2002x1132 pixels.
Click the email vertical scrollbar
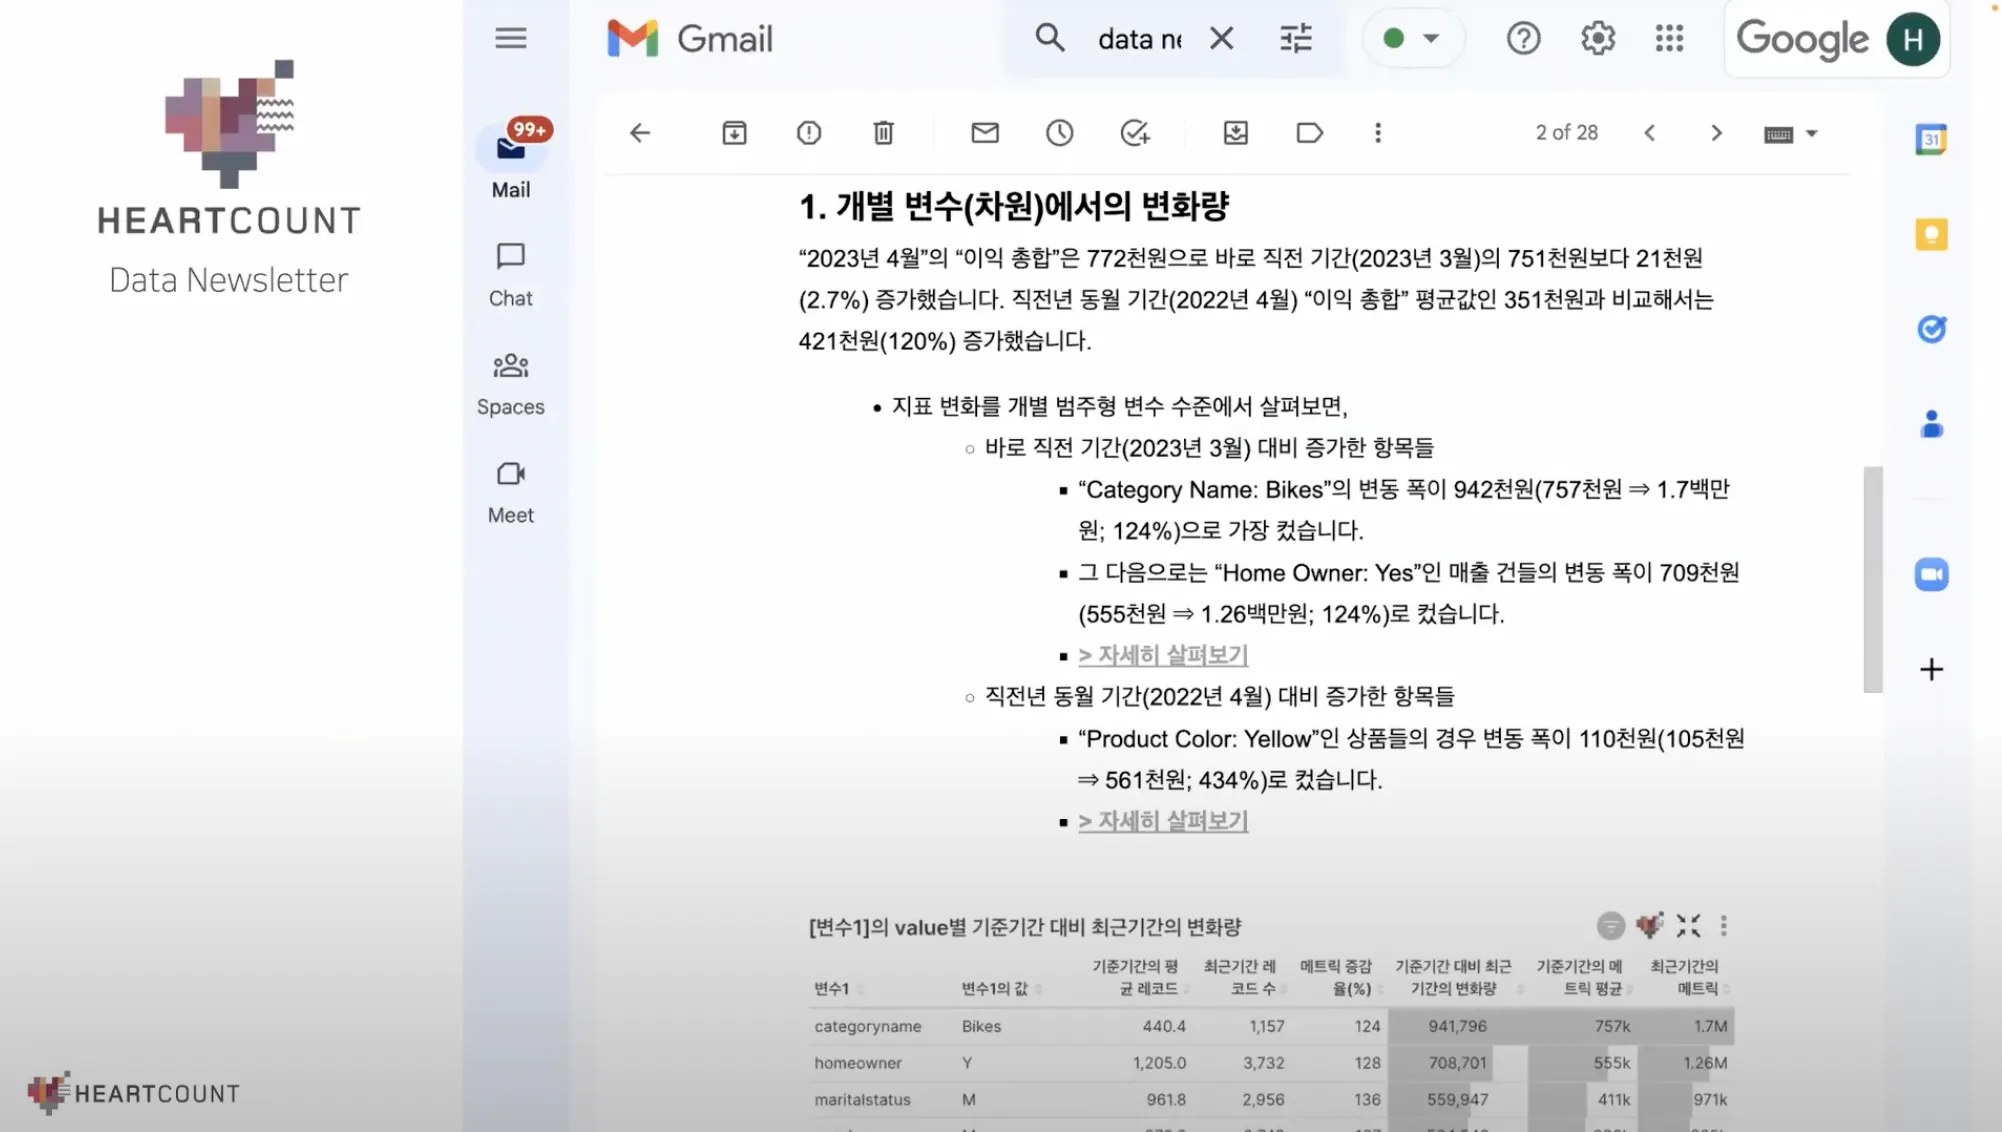click(1872, 578)
